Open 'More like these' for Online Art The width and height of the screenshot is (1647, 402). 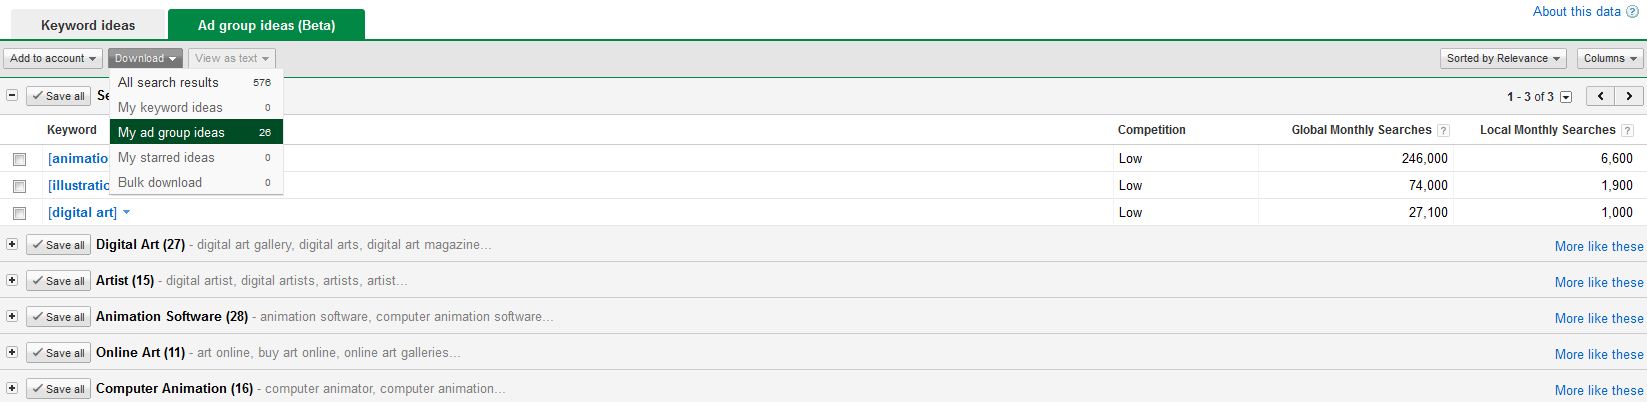point(1598,354)
